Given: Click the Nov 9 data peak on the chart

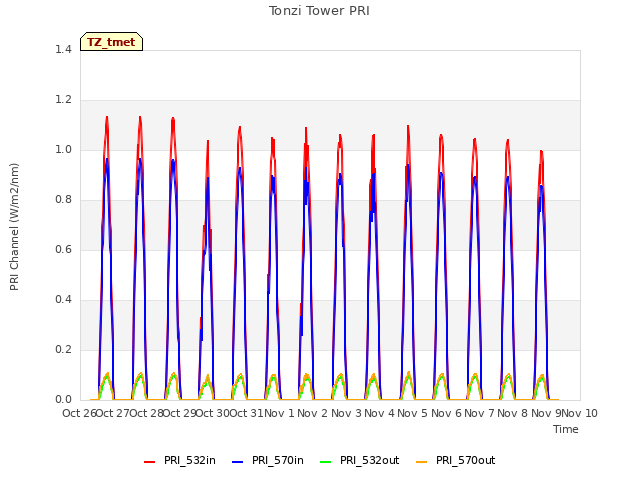Looking at the screenshot, I should [541, 151].
